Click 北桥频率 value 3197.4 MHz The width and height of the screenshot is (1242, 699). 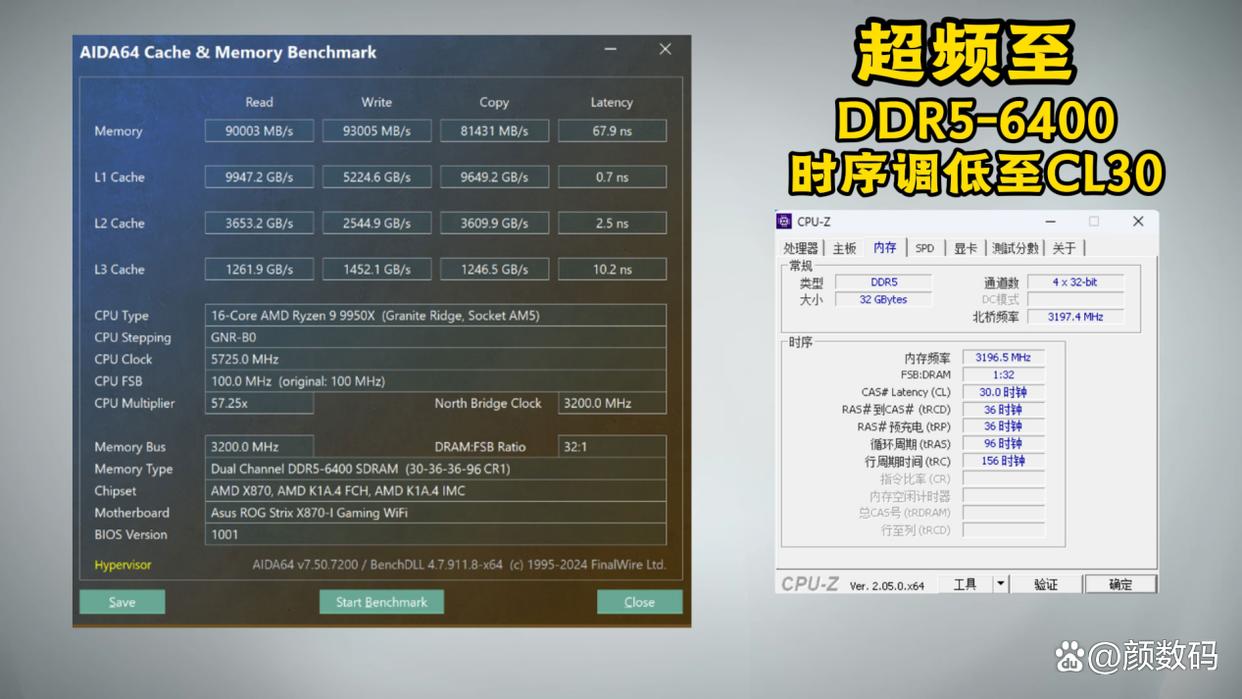(1075, 317)
